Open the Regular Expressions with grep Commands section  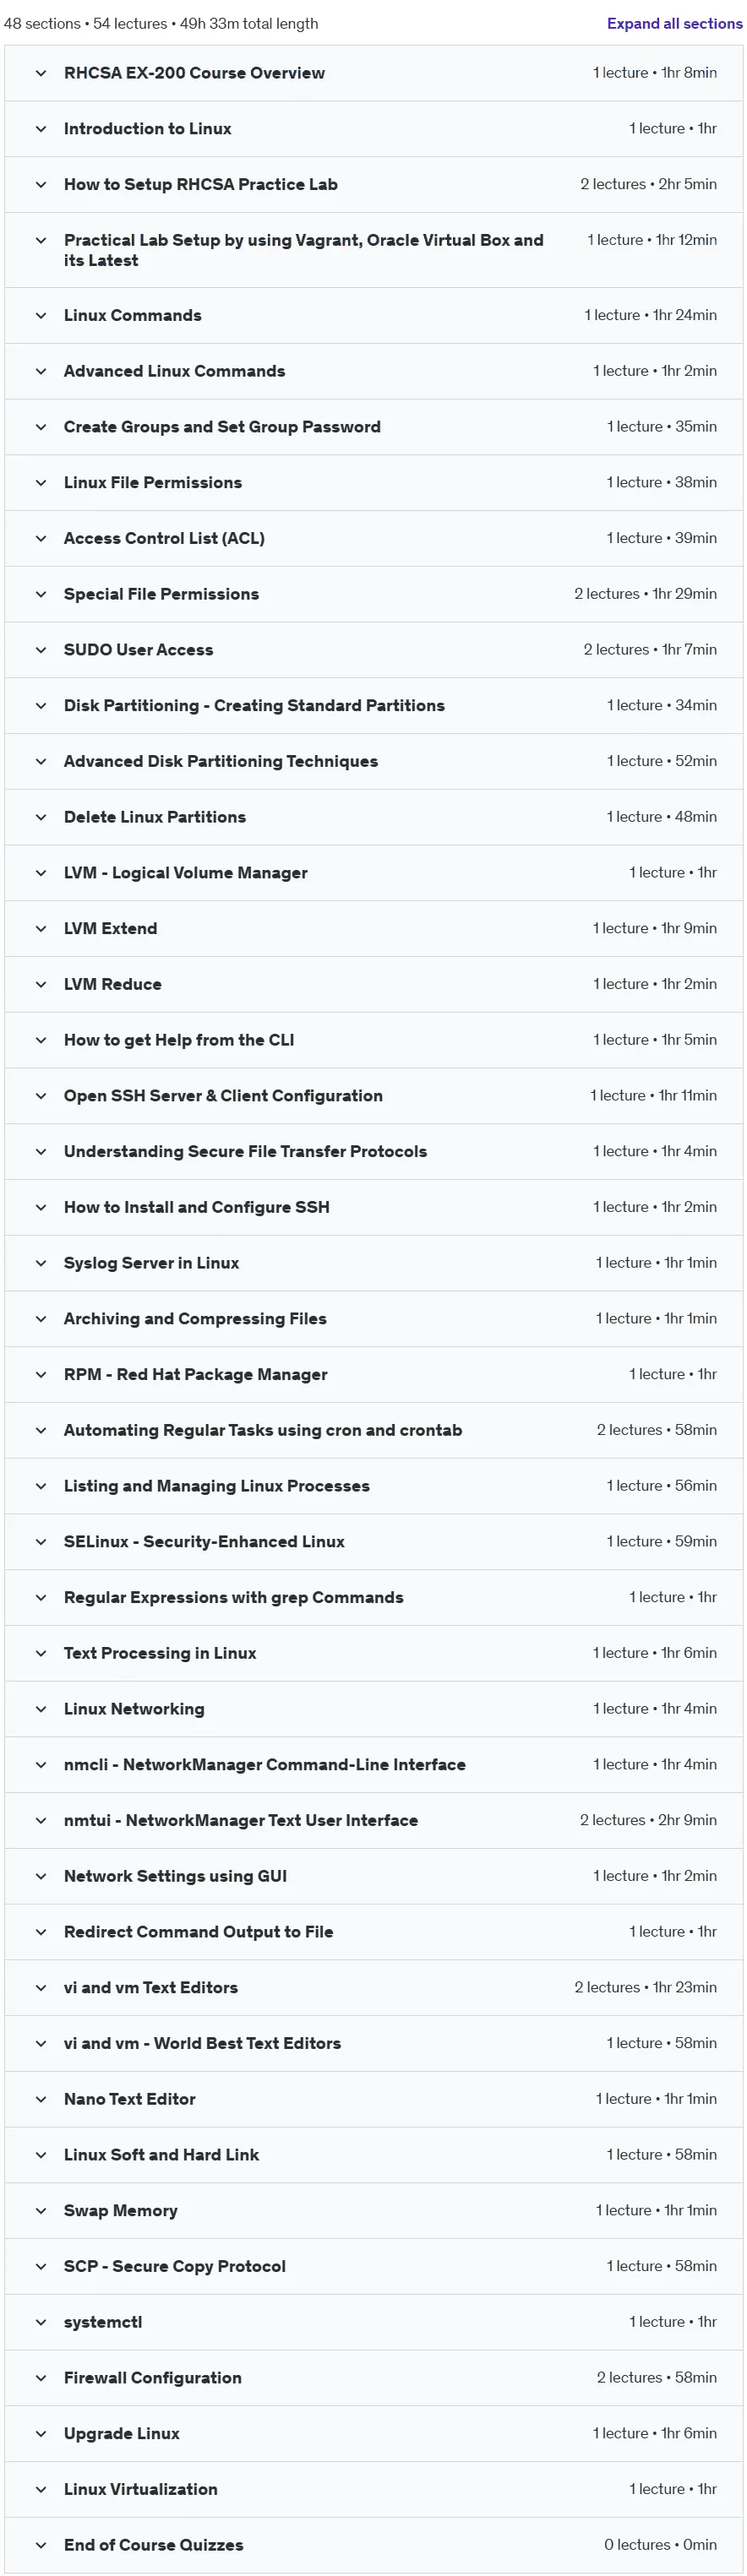373,1599
